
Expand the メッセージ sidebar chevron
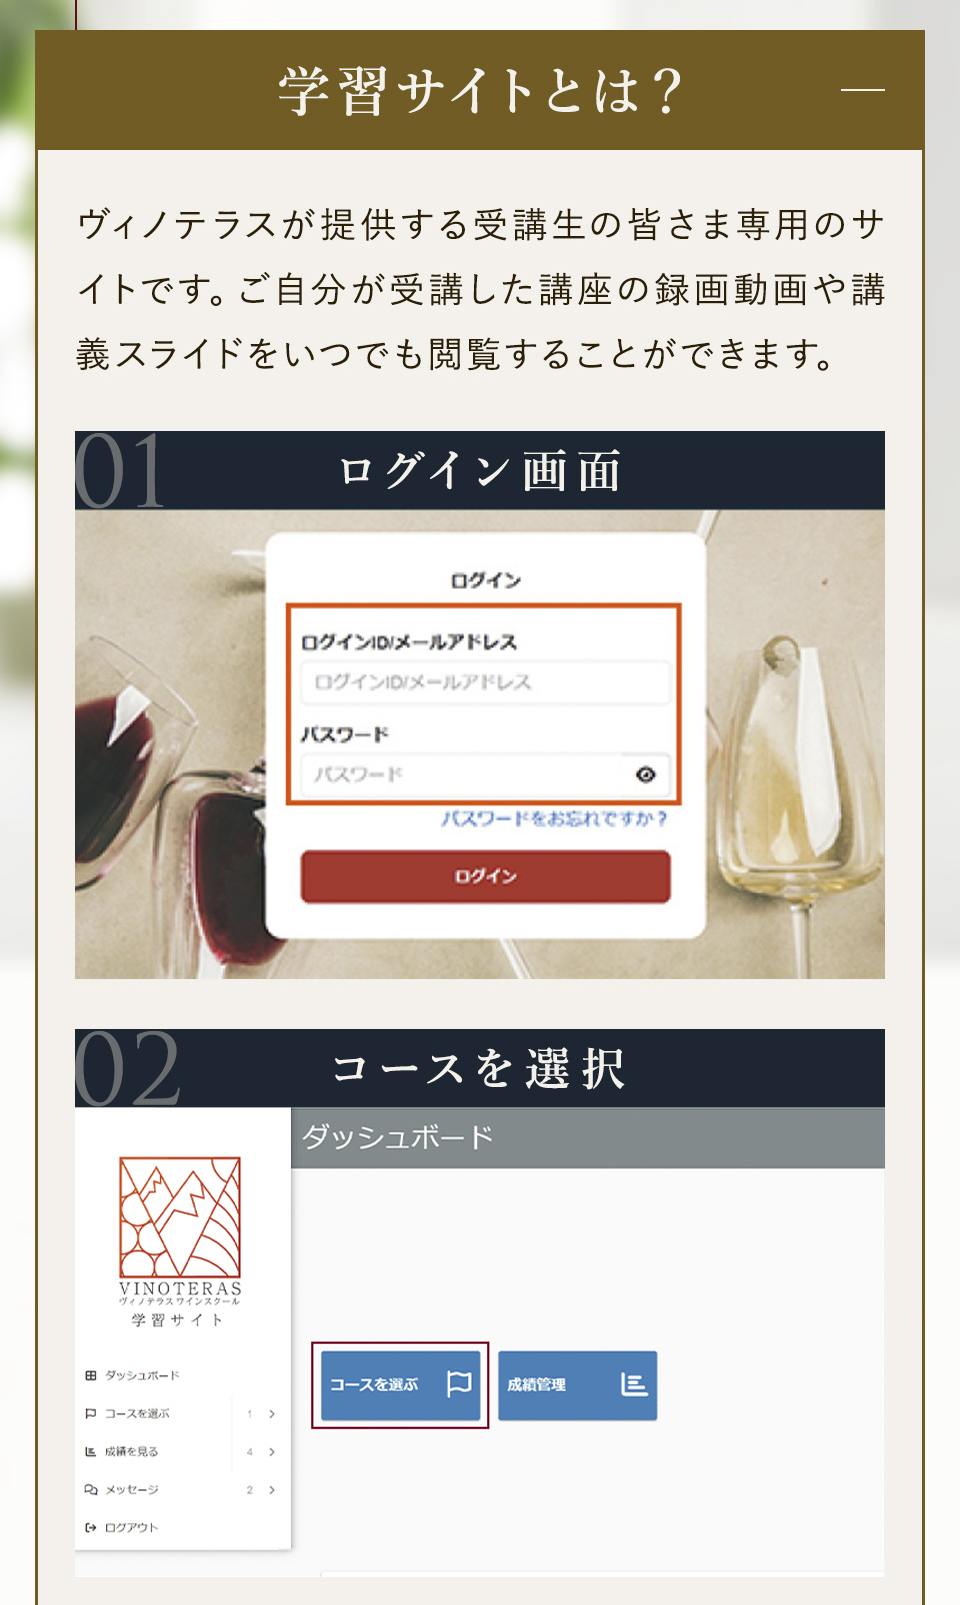tap(272, 1489)
